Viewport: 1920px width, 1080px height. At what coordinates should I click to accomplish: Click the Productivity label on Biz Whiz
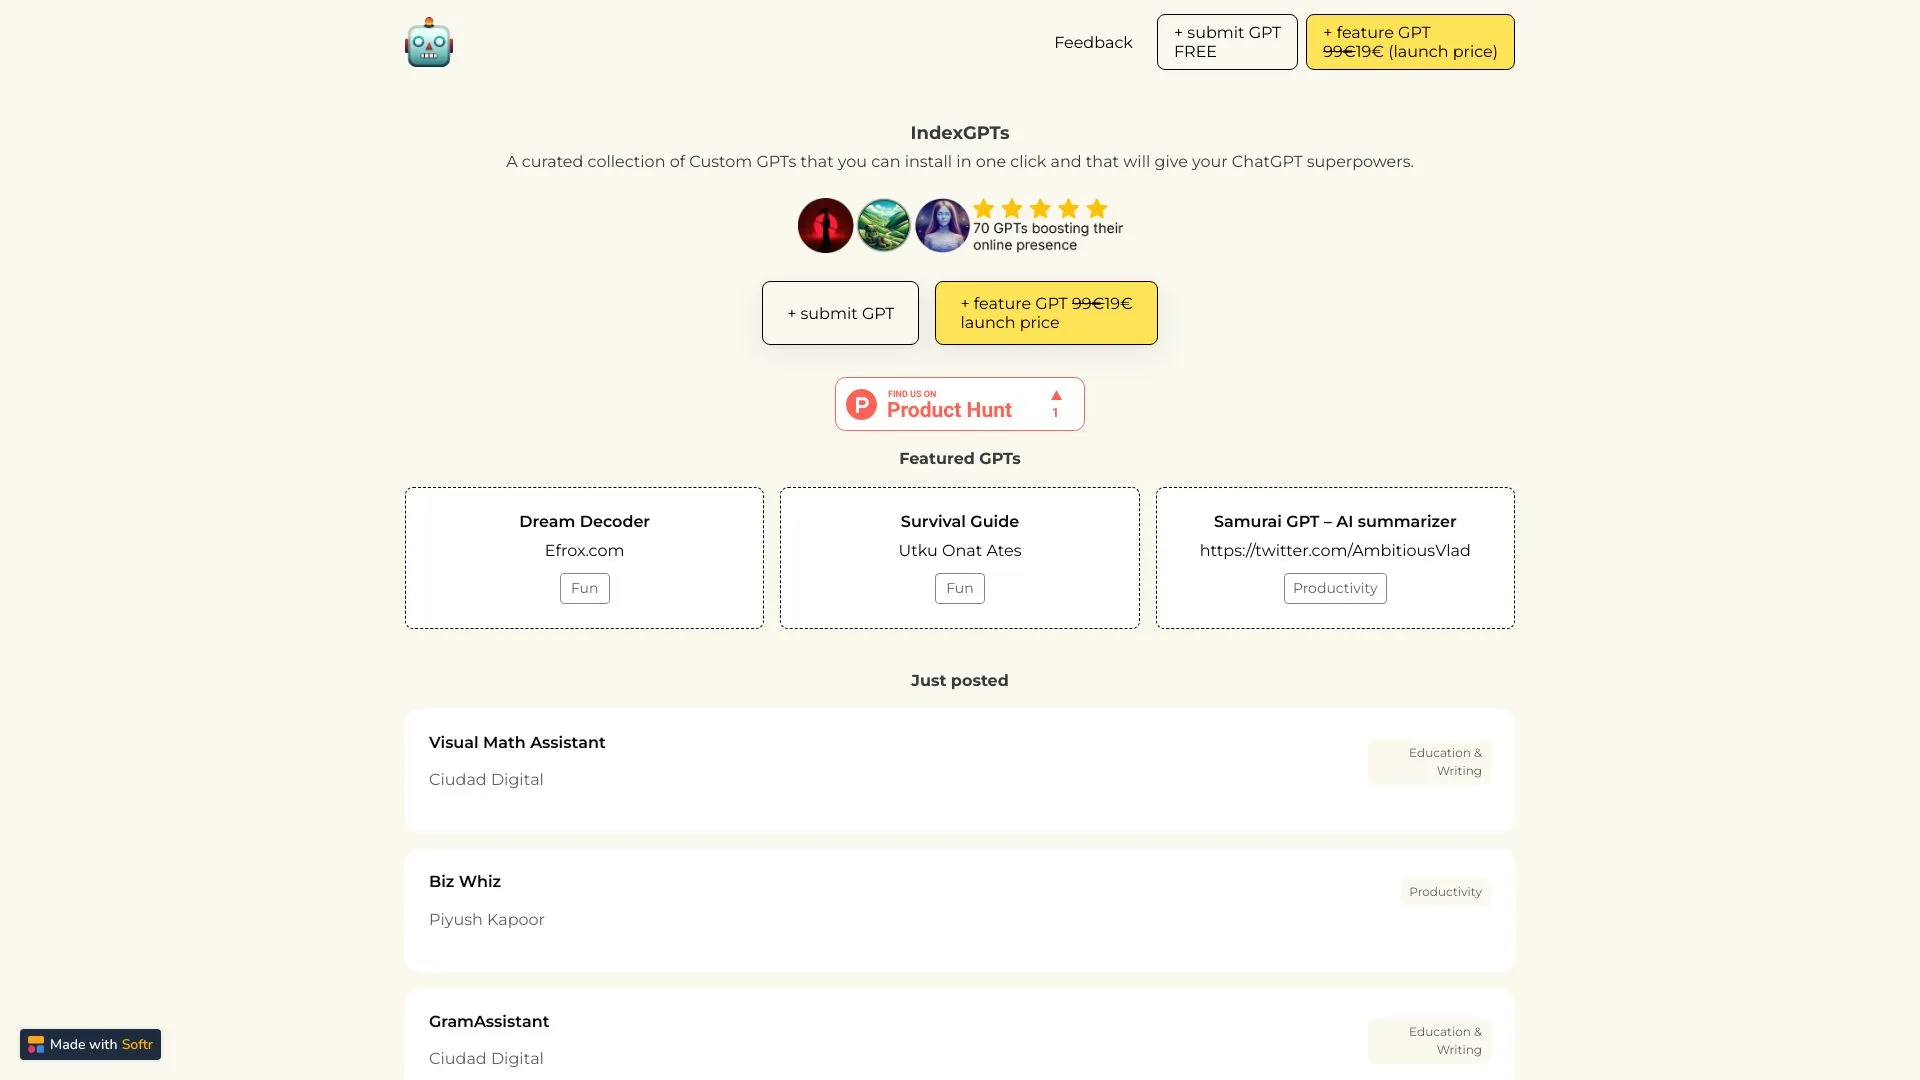pyautogui.click(x=1445, y=891)
